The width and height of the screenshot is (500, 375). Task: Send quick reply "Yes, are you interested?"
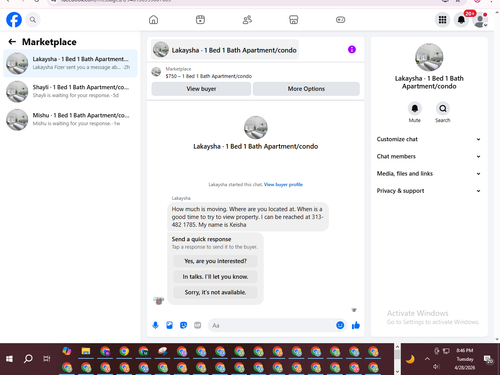tap(215, 261)
